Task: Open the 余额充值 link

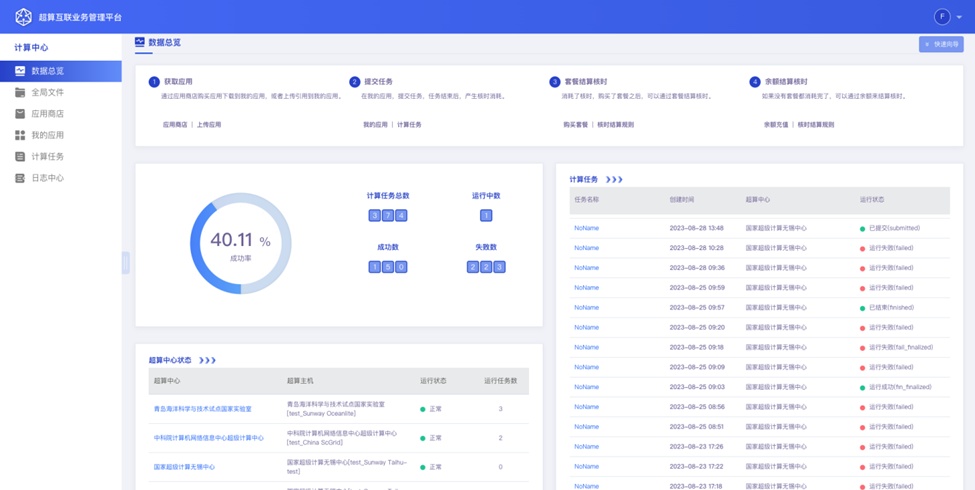Action: [x=776, y=125]
